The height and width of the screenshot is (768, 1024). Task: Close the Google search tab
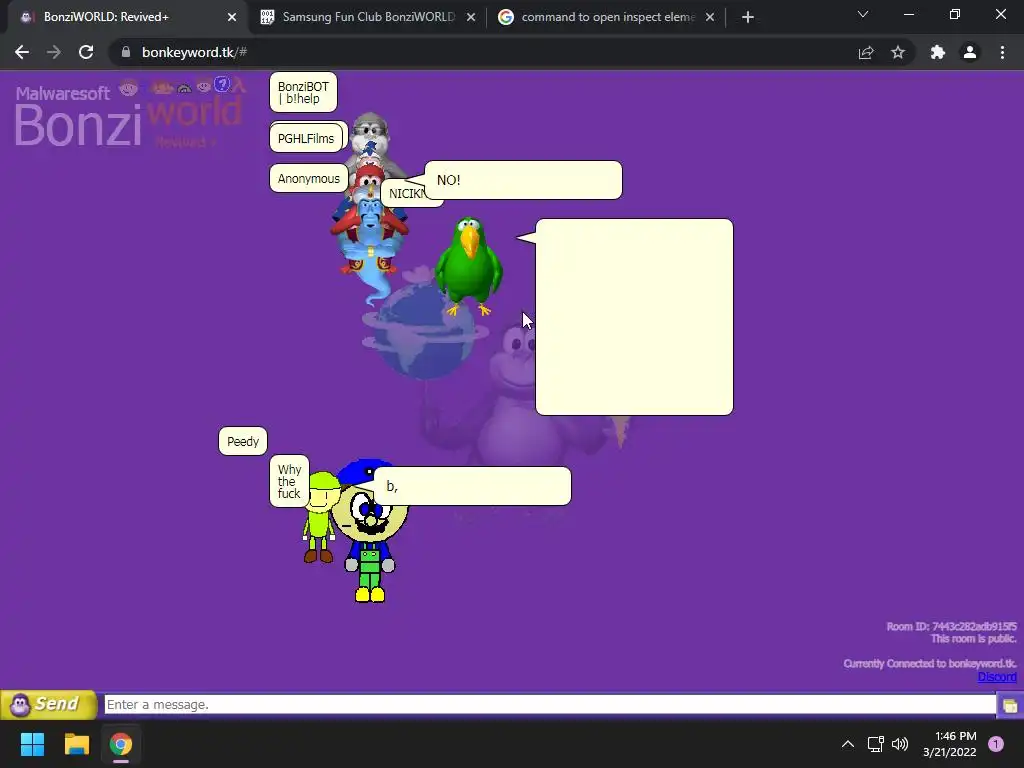710,17
